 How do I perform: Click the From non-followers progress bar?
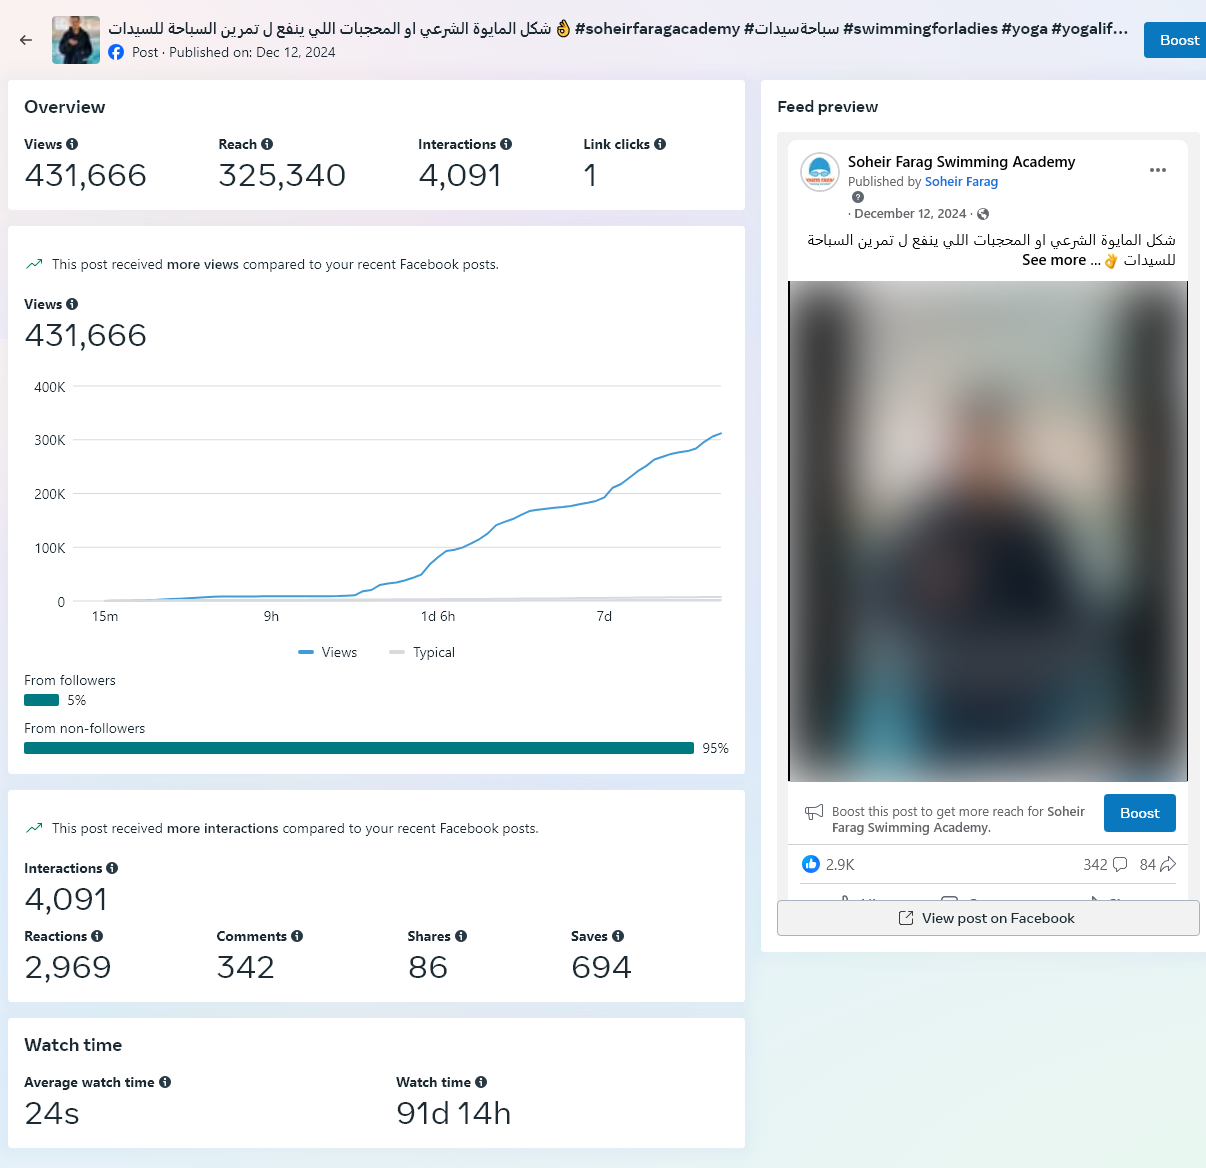(x=358, y=748)
